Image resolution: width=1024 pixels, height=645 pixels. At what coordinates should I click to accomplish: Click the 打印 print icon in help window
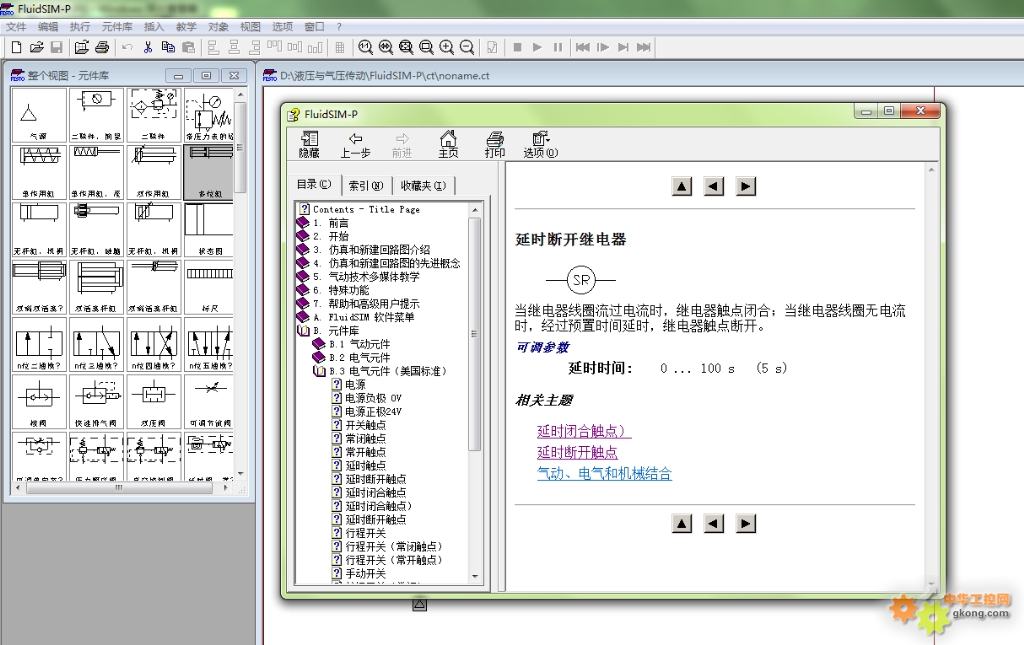pyautogui.click(x=494, y=144)
